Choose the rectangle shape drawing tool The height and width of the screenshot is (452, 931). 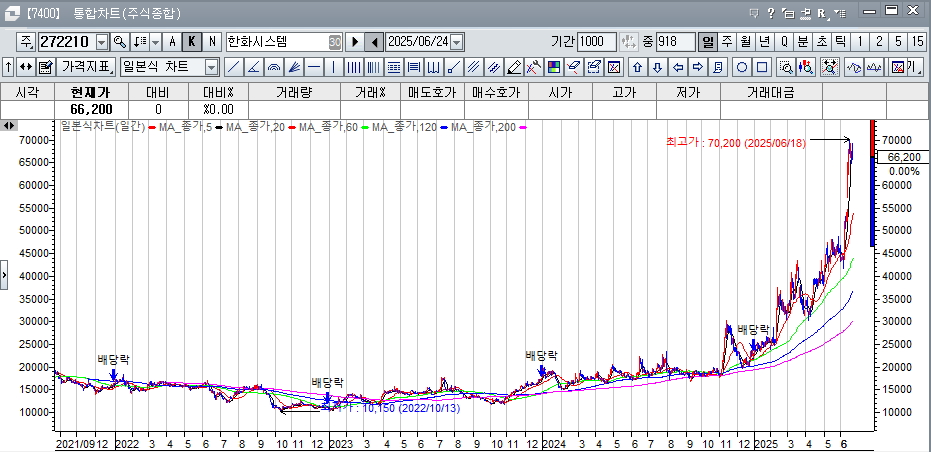(x=762, y=67)
